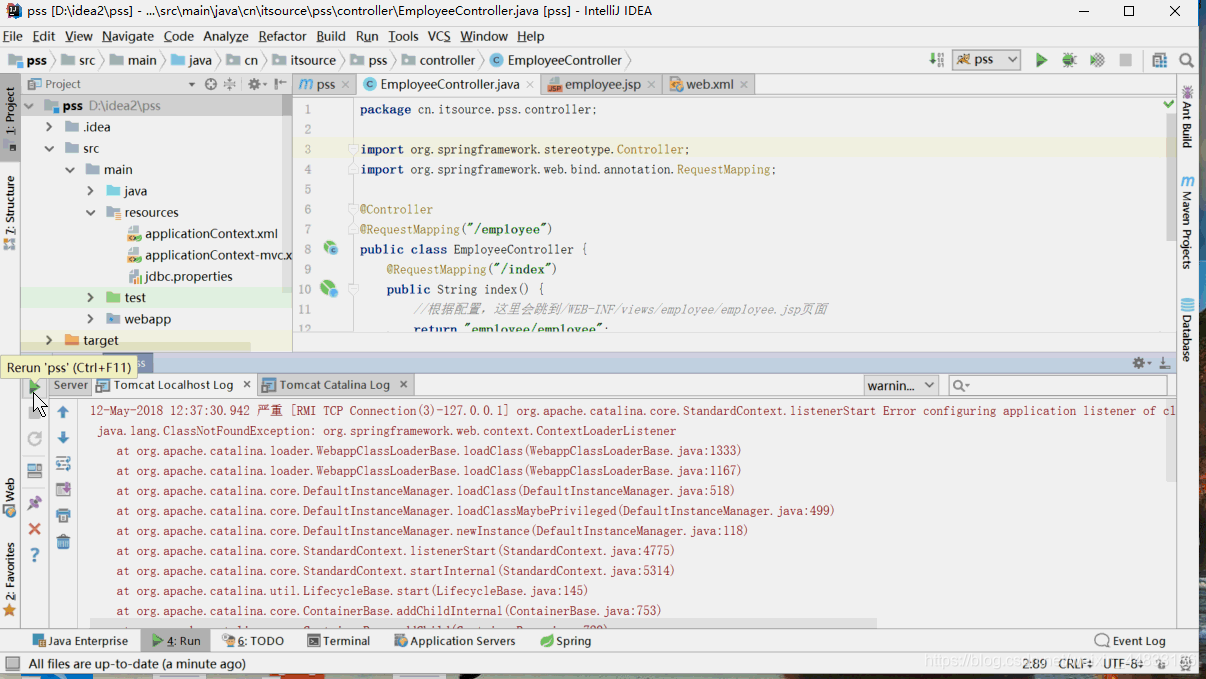Hide the Project panel with its hide icon
This screenshot has height=679, width=1206.
coord(280,84)
